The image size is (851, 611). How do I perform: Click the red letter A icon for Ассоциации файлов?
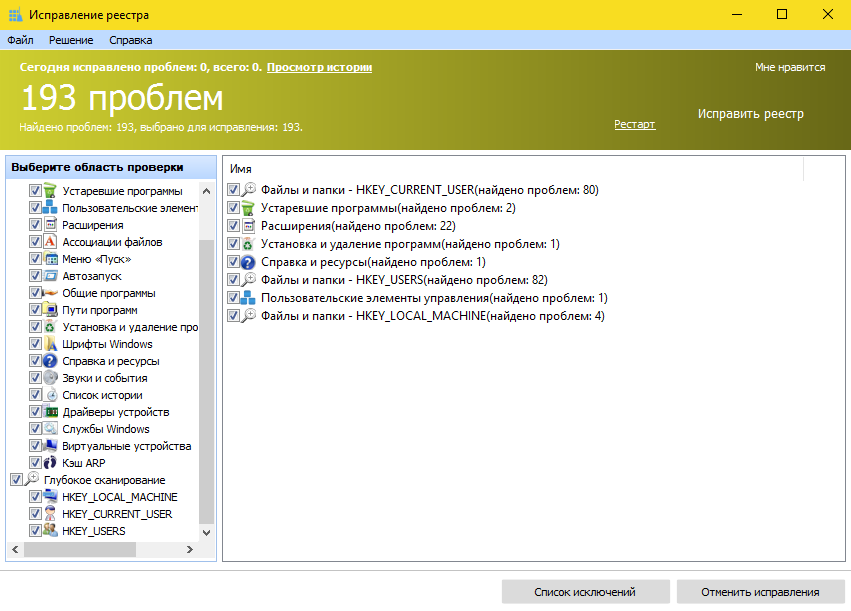[x=50, y=241]
